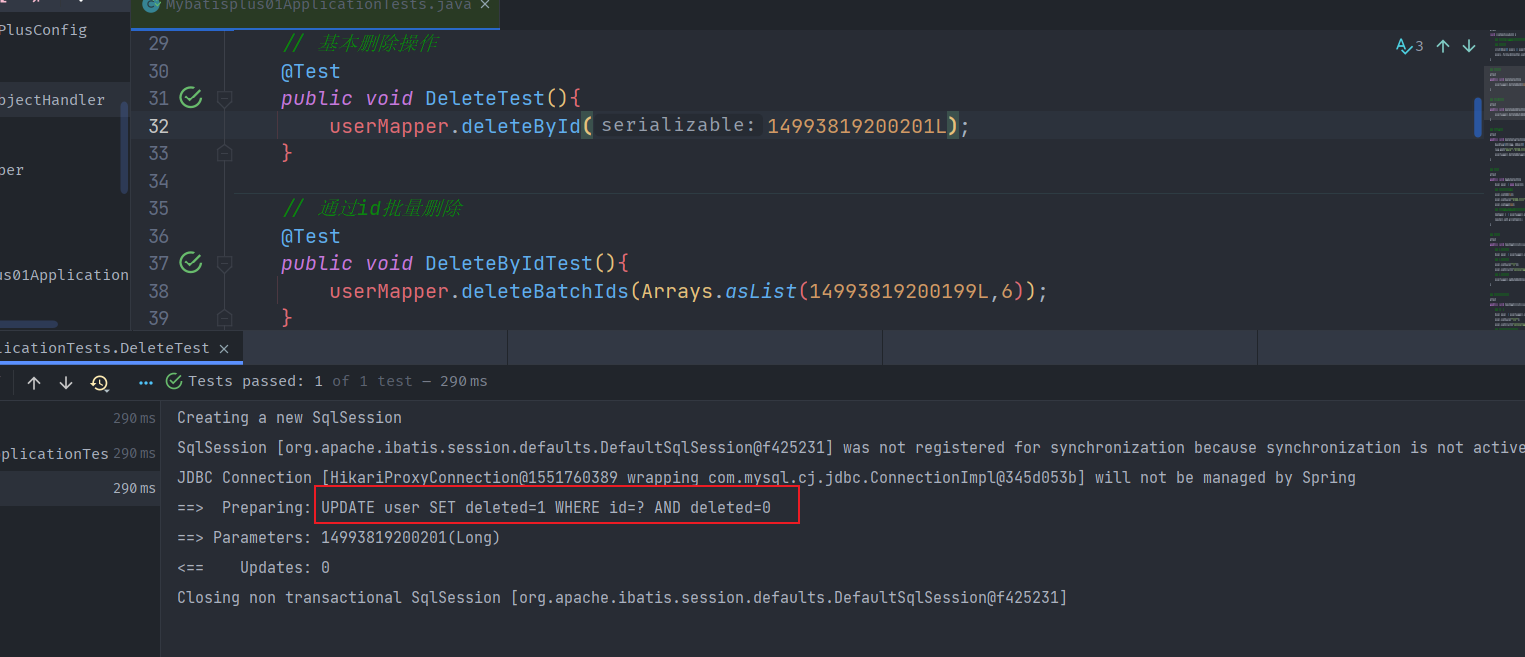Click the editor vertical scrollbar thumb

[1478, 116]
